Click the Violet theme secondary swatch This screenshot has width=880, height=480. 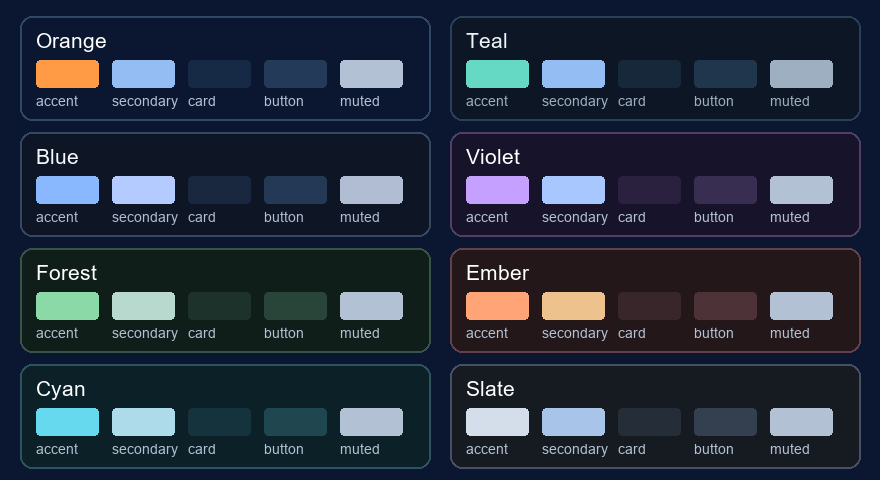pos(574,190)
